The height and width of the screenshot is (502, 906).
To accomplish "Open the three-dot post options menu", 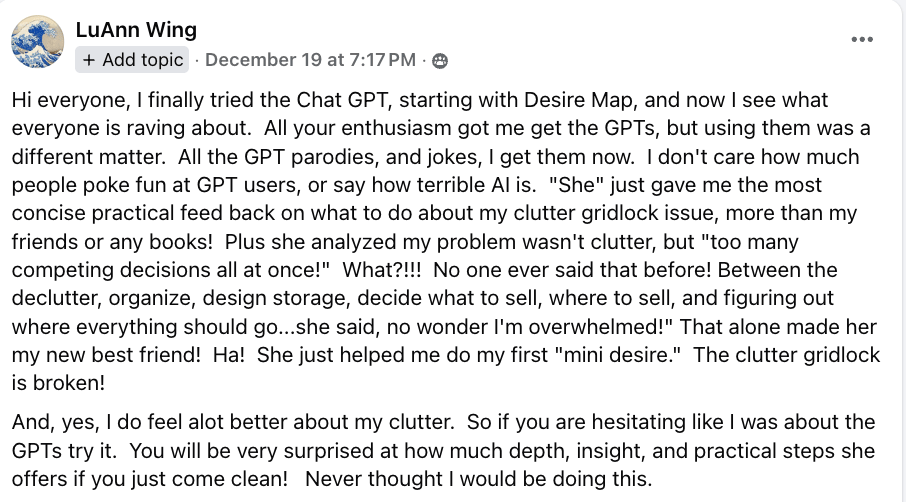I will (x=862, y=39).
